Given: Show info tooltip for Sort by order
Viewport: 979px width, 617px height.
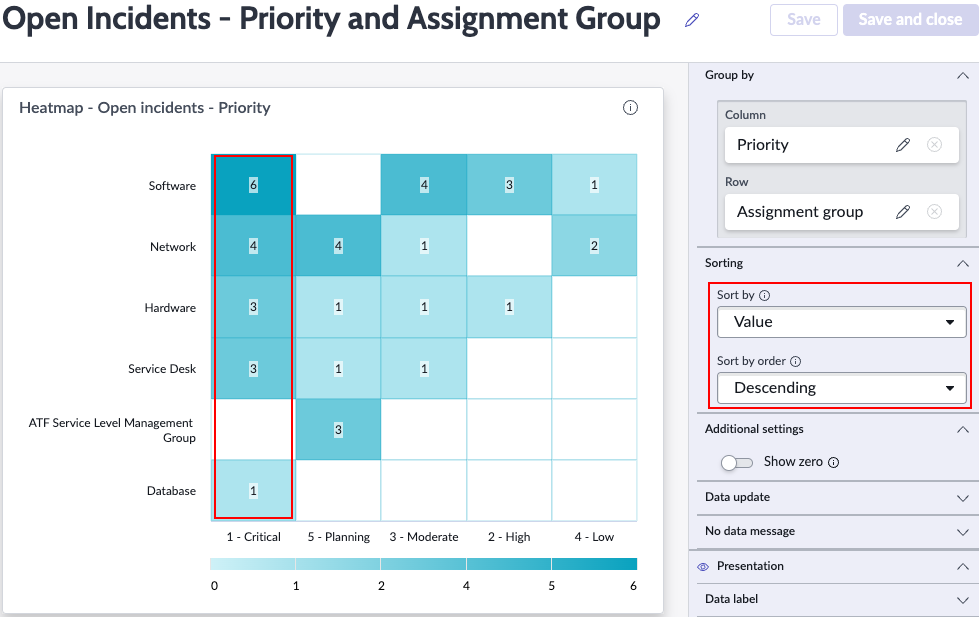Looking at the screenshot, I should 795,362.
